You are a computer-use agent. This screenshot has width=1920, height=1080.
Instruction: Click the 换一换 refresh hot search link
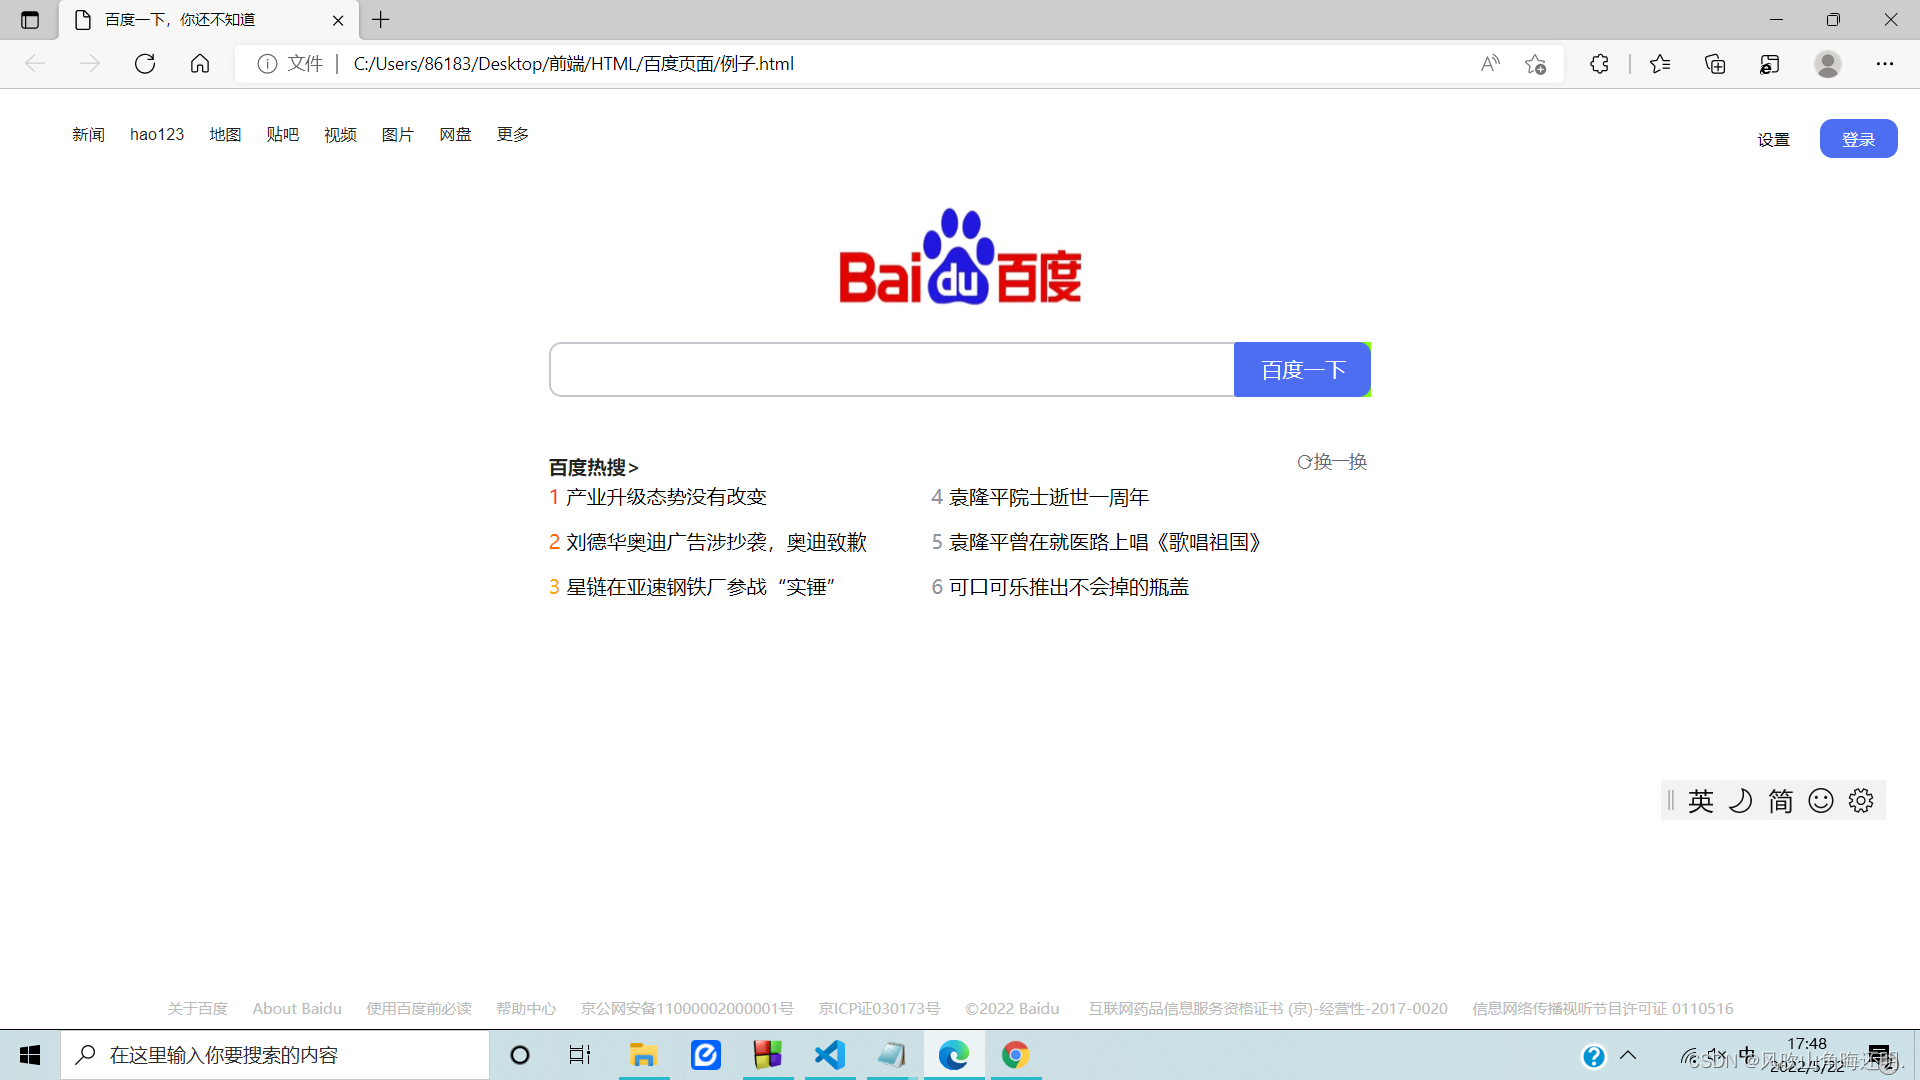(1332, 462)
